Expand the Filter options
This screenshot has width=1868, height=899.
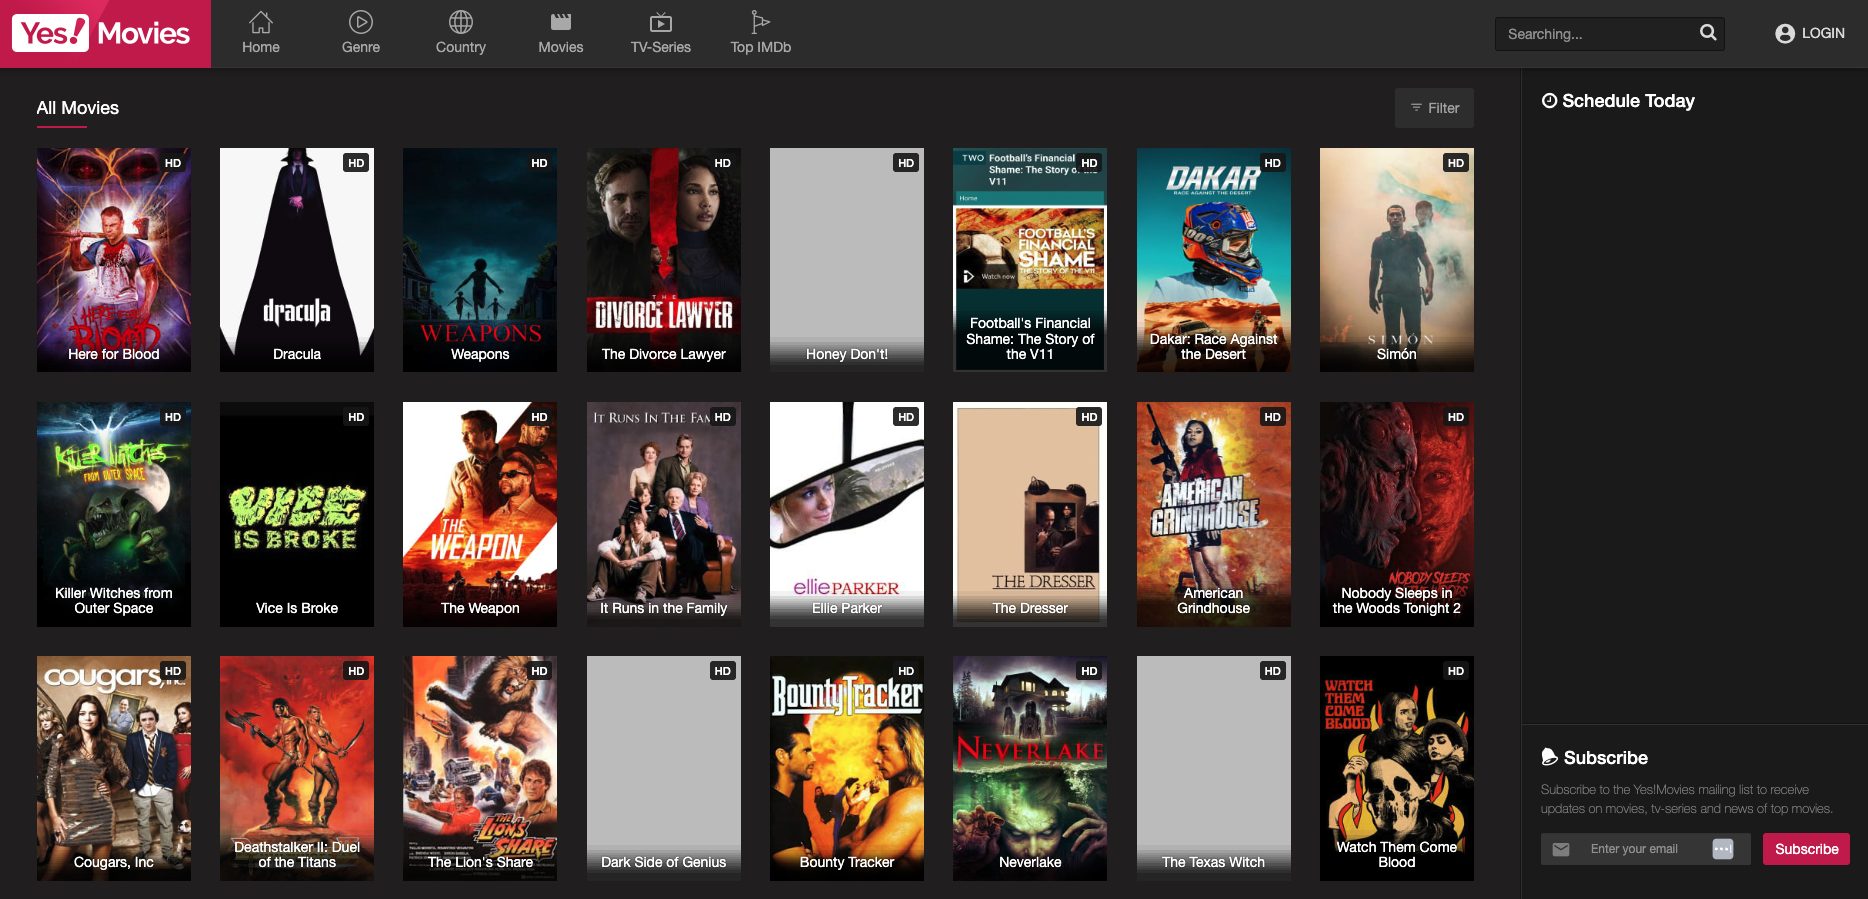click(x=1434, y=108)
